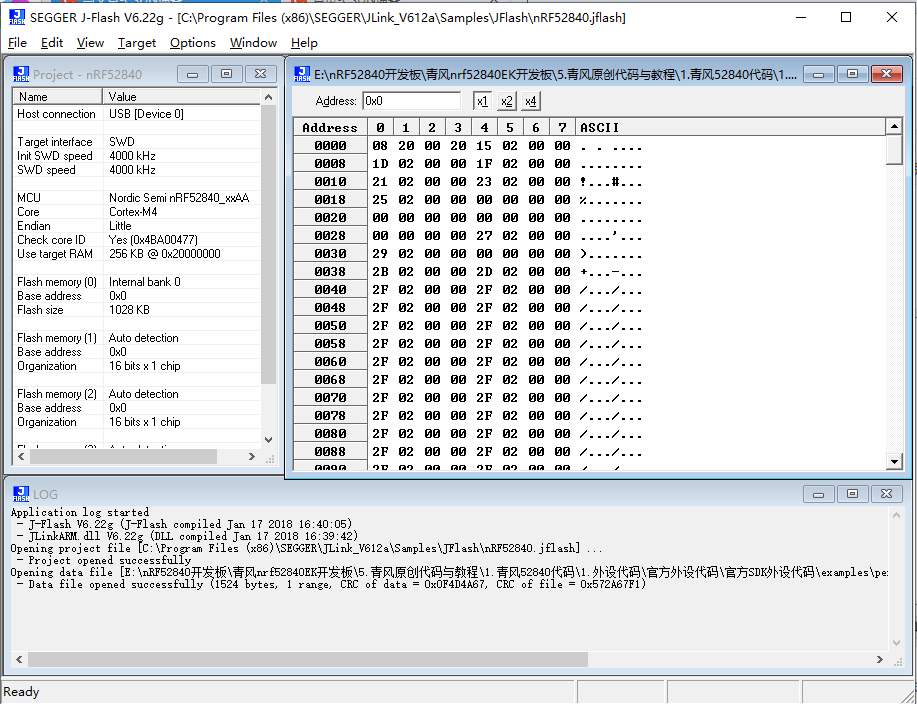Select x4 word display width
917x704 pixels.
click(529, 100)
